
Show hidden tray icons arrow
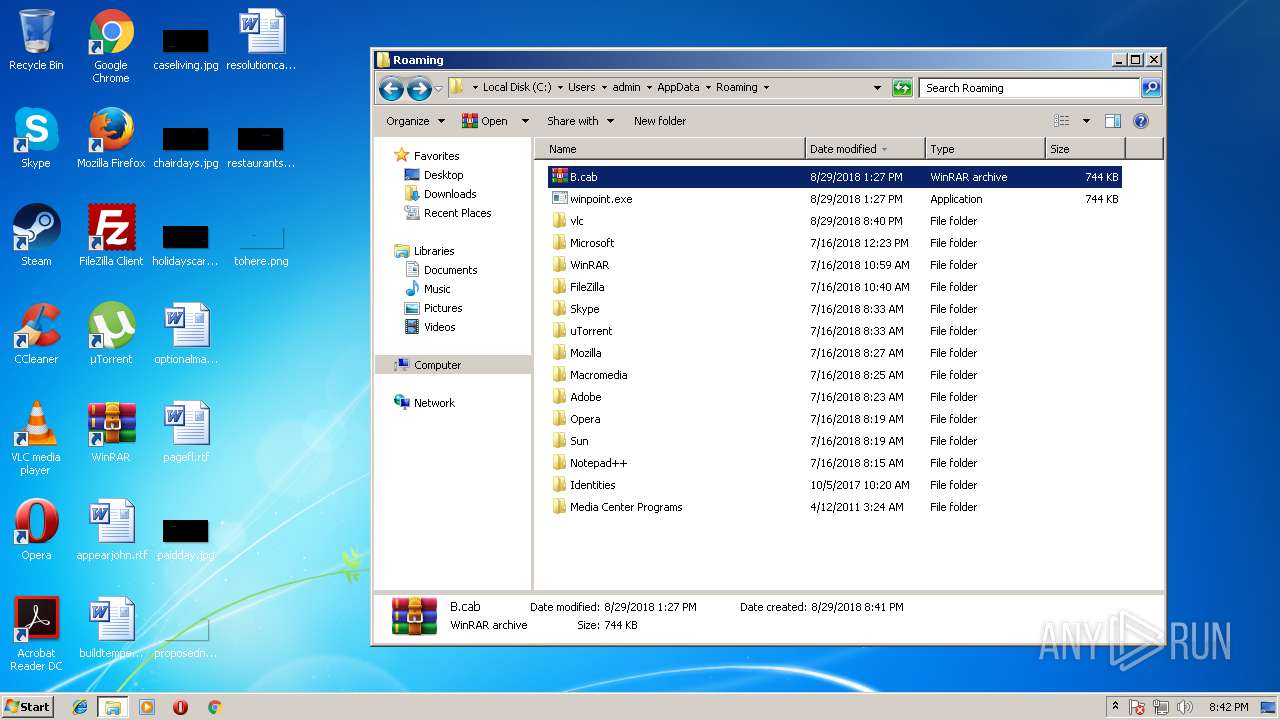click(x=1116, y=707)
